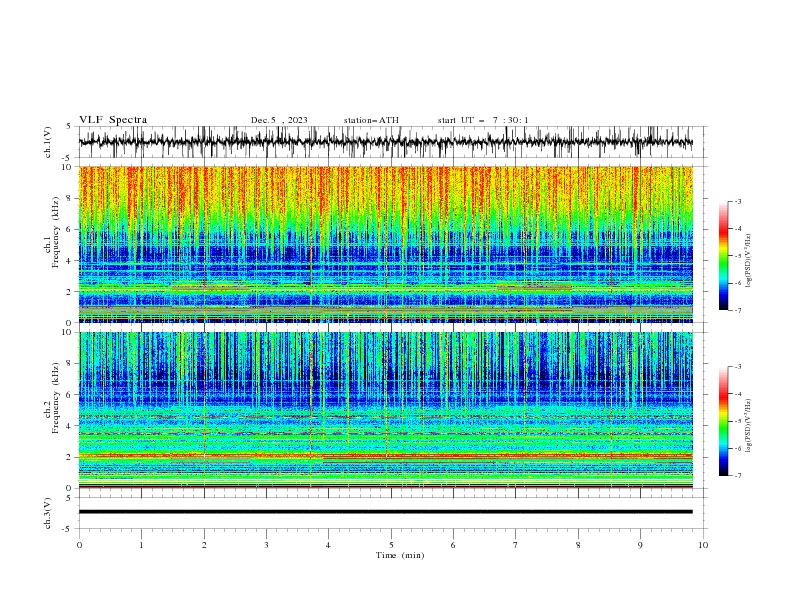Viewport: 792px width, 612px height.
Task: Click the "ch.1(V)" axis label
Action: (48, 142)
